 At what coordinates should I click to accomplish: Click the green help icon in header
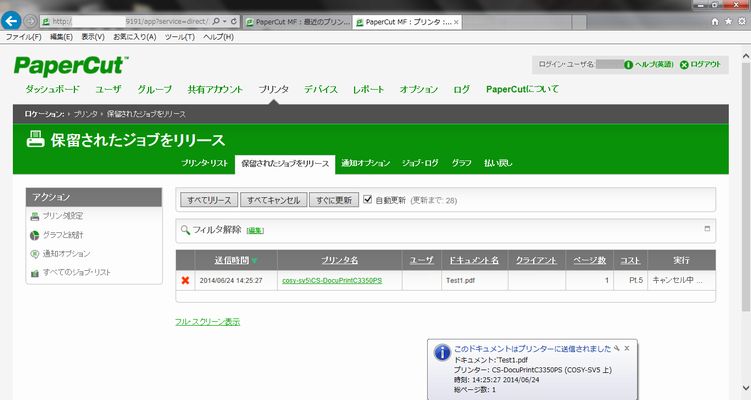[x=628, y=65]
